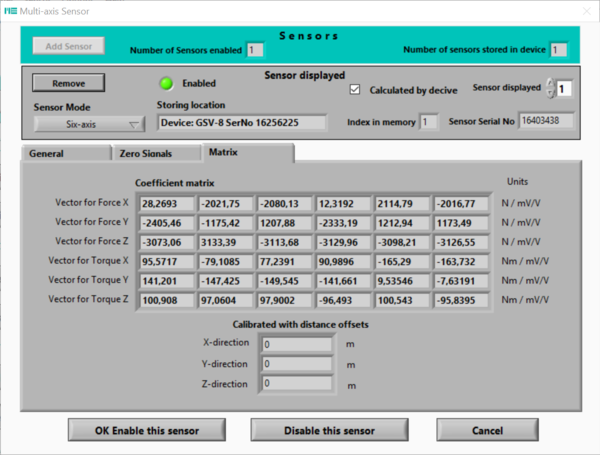600x455 pixels.
Task: Cancel the sensor dialog
Action: point(485,430)
